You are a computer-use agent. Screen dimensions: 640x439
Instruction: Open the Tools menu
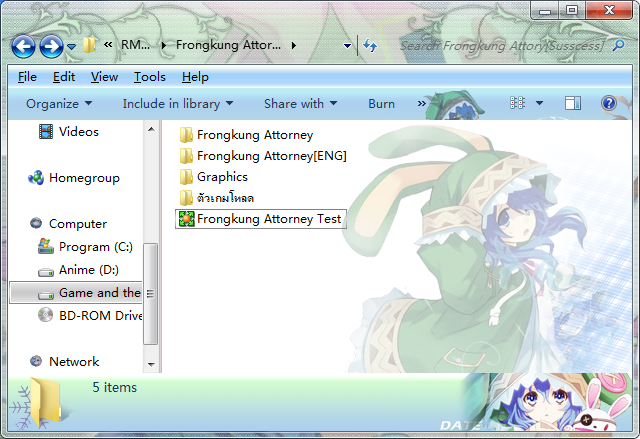pos(149,77)
